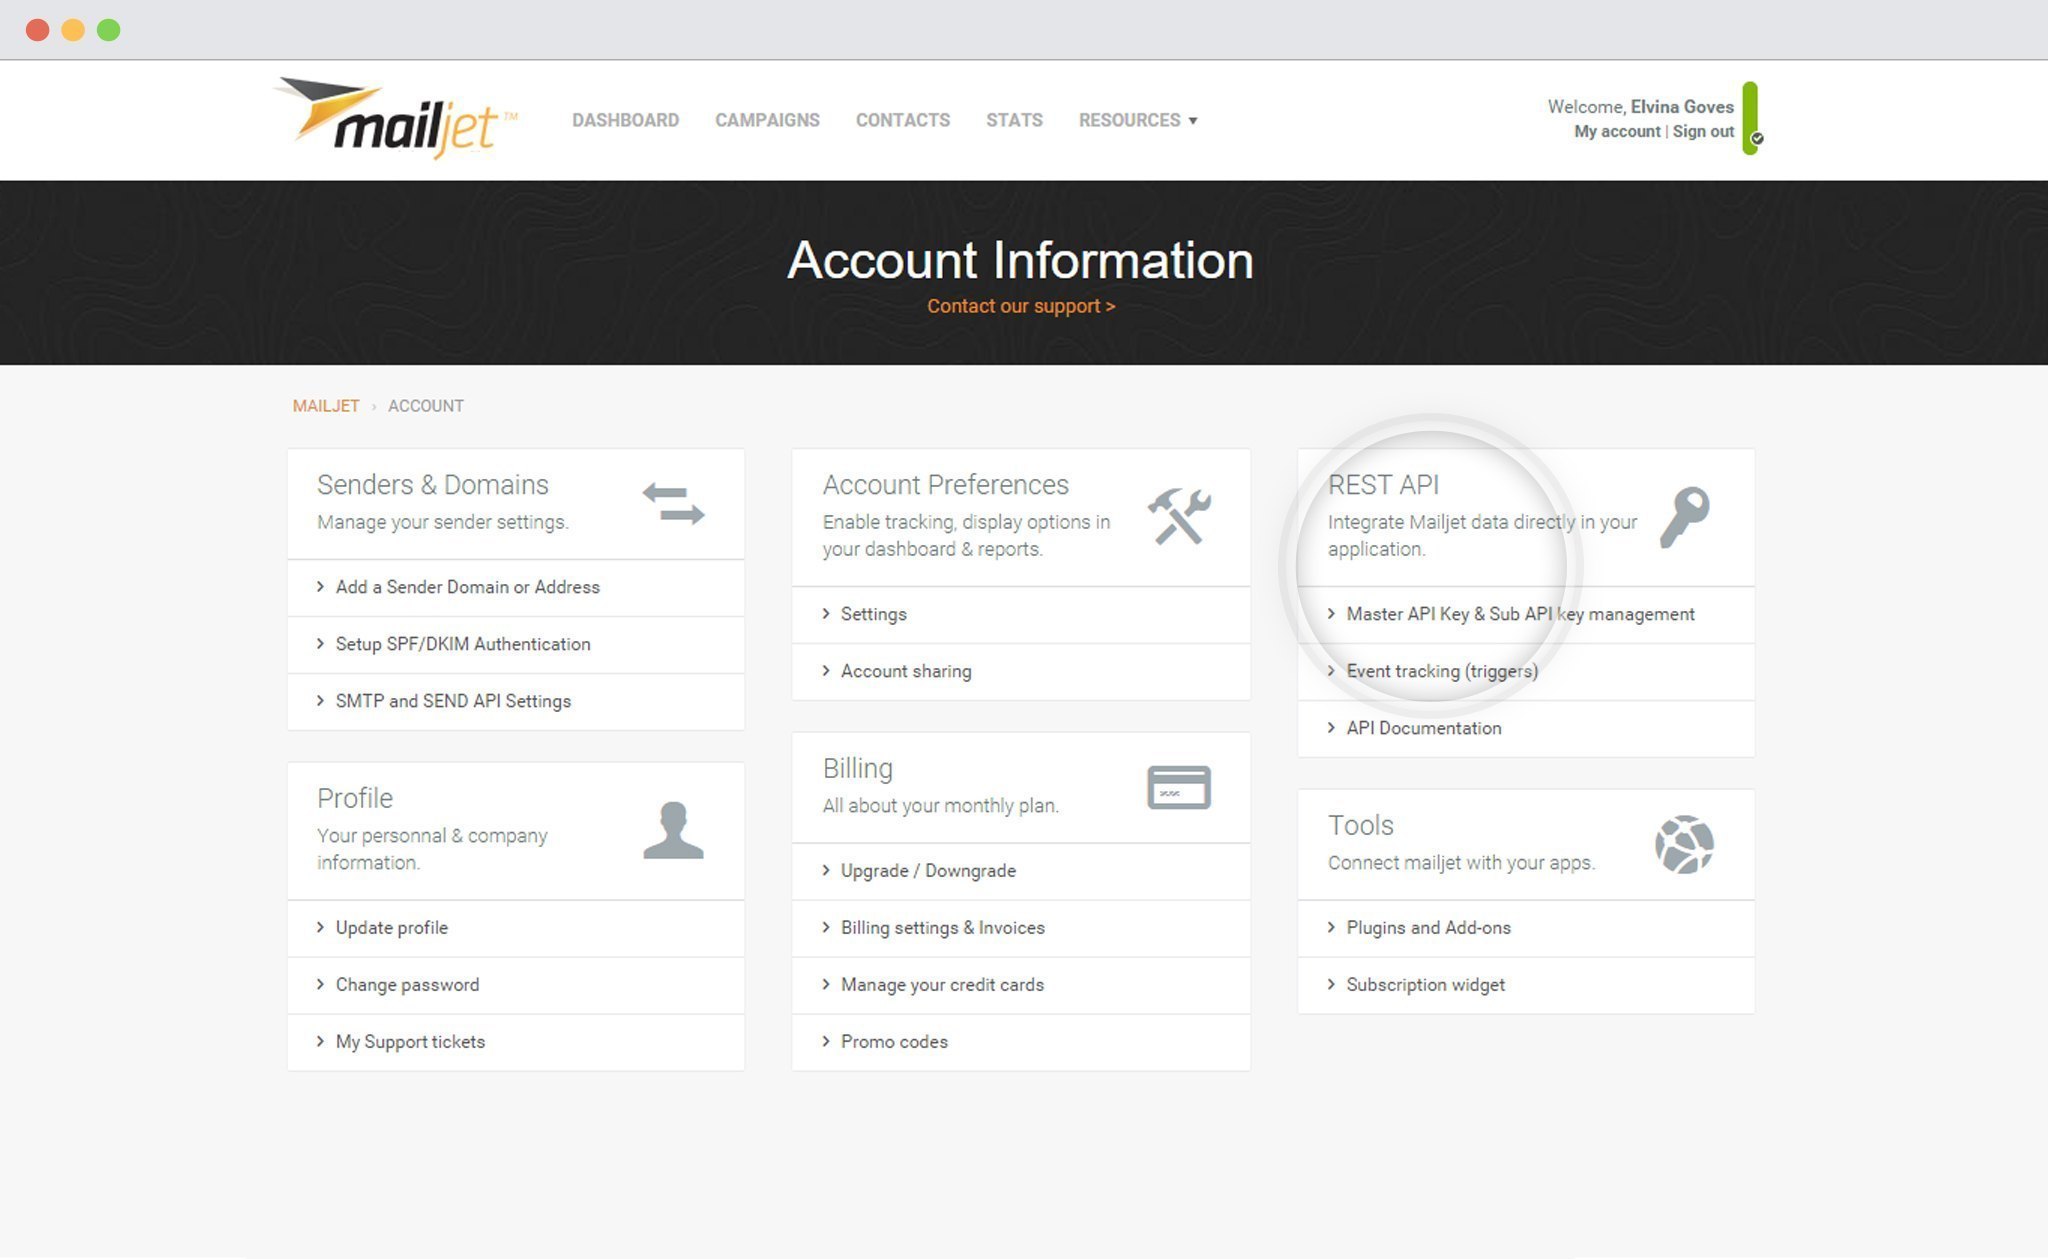Screen dimensions: 2048x1259
Task: Click the yellow window minimize button
Action: tap(73, 30)
